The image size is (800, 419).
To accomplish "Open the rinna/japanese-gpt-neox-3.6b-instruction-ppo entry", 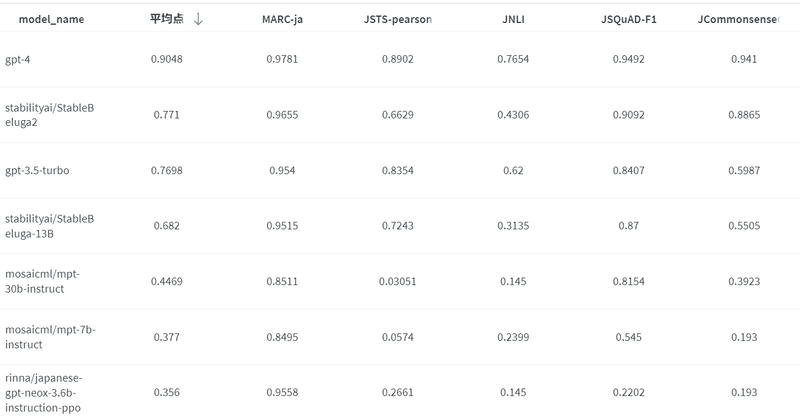I will tap(49, 392).
